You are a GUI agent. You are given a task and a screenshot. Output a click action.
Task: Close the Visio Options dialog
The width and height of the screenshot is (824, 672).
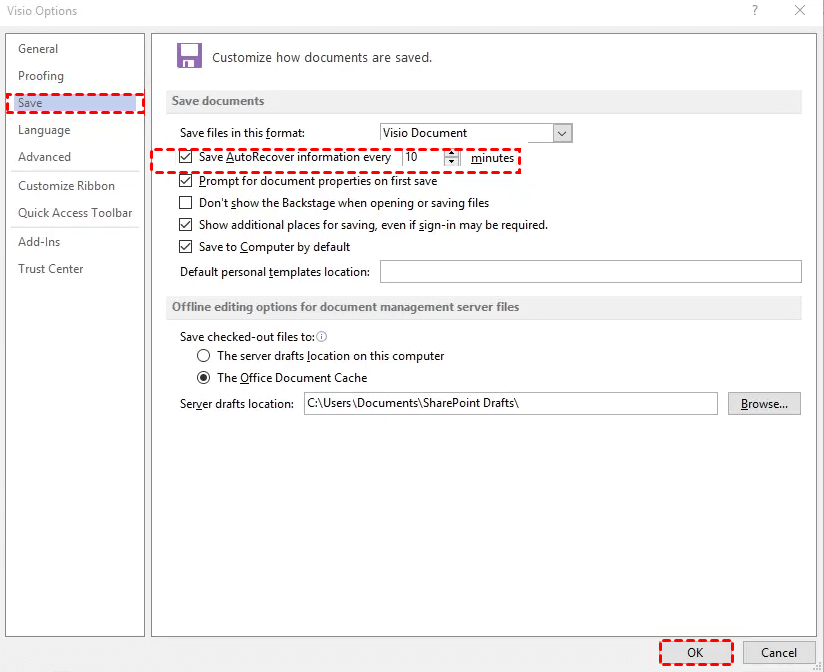800,11
